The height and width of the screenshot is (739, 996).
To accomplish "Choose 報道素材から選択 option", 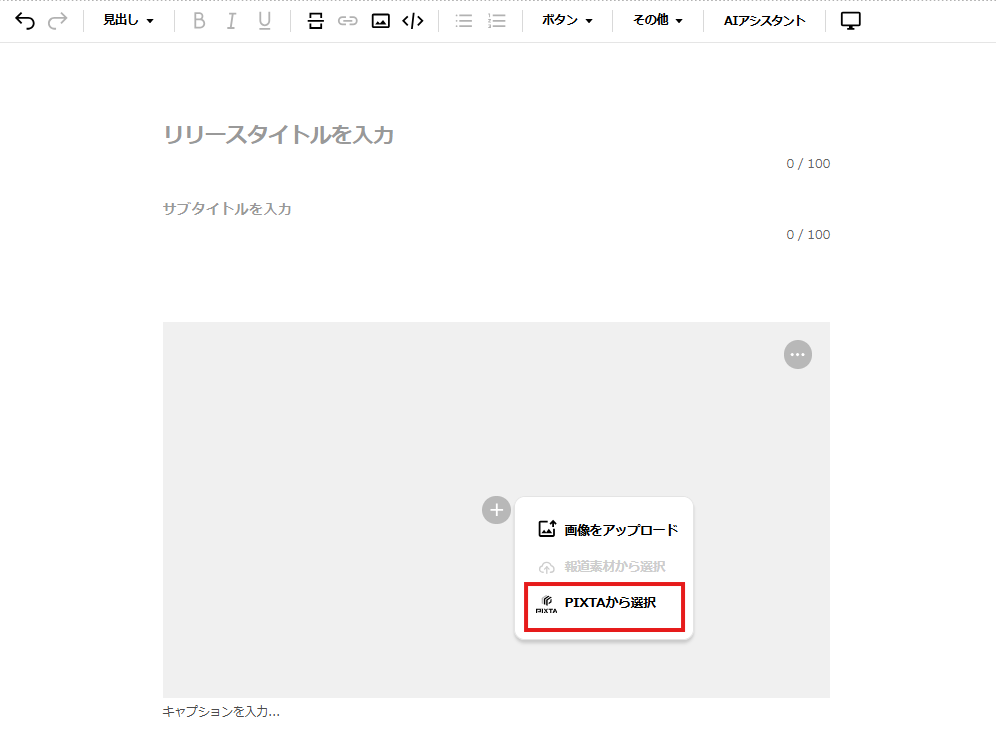I will pyautogui.click(x=603, y=566).
